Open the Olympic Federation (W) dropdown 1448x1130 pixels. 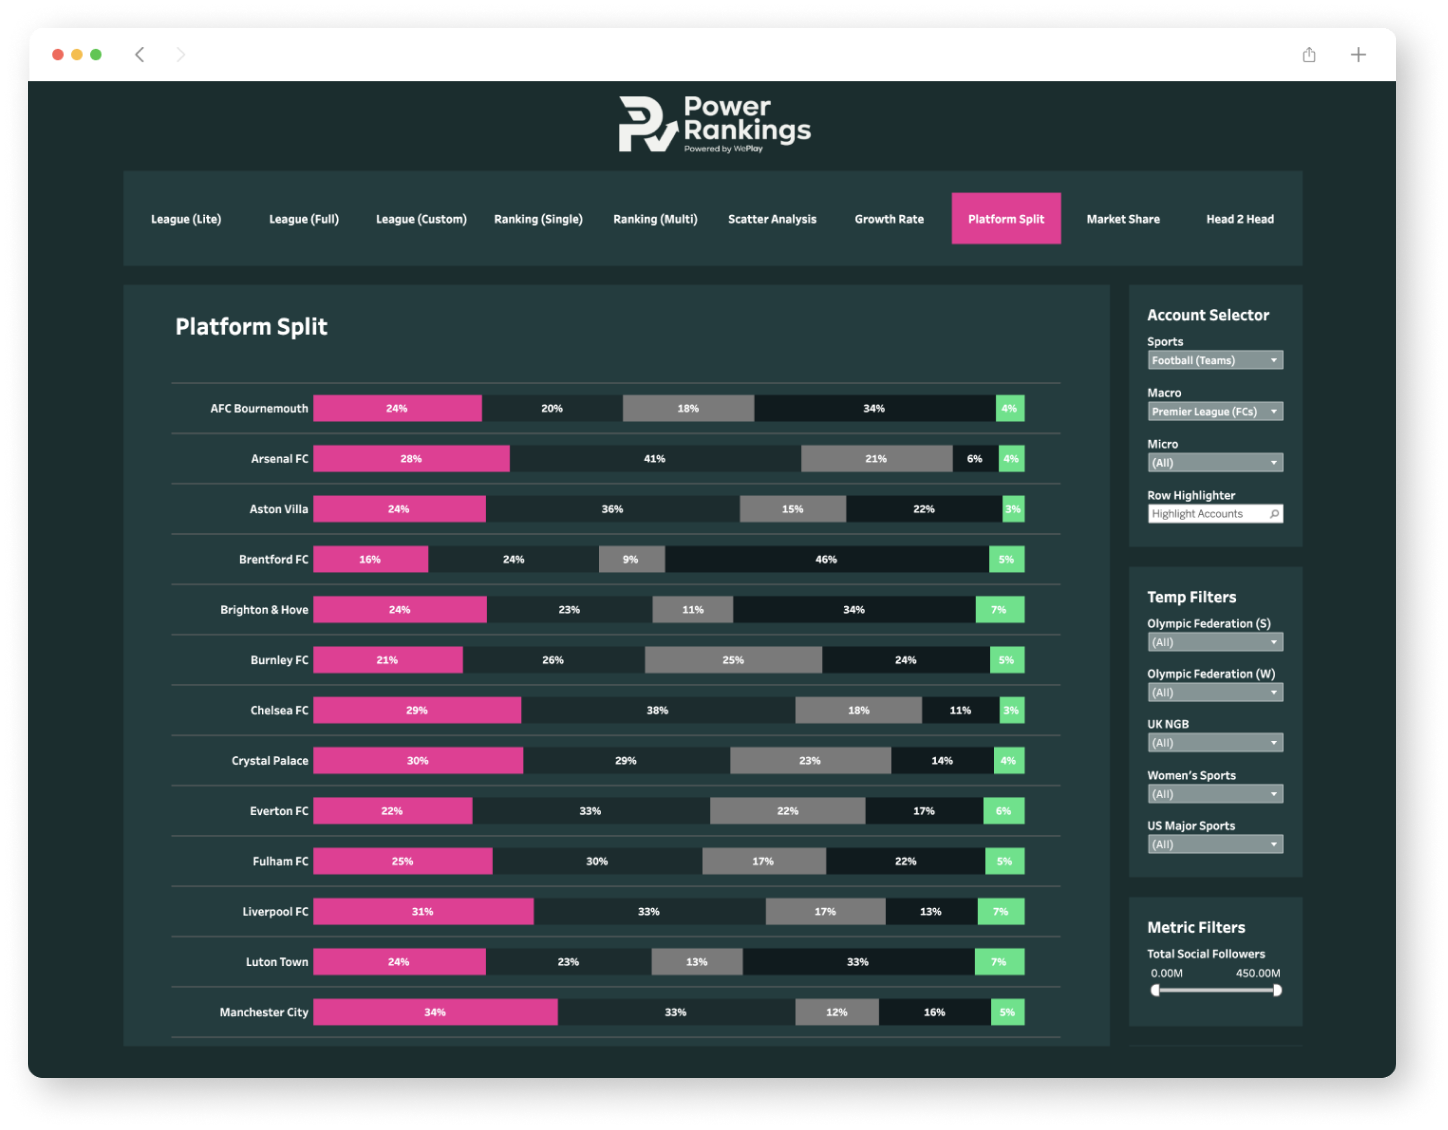coord(1215,692)
